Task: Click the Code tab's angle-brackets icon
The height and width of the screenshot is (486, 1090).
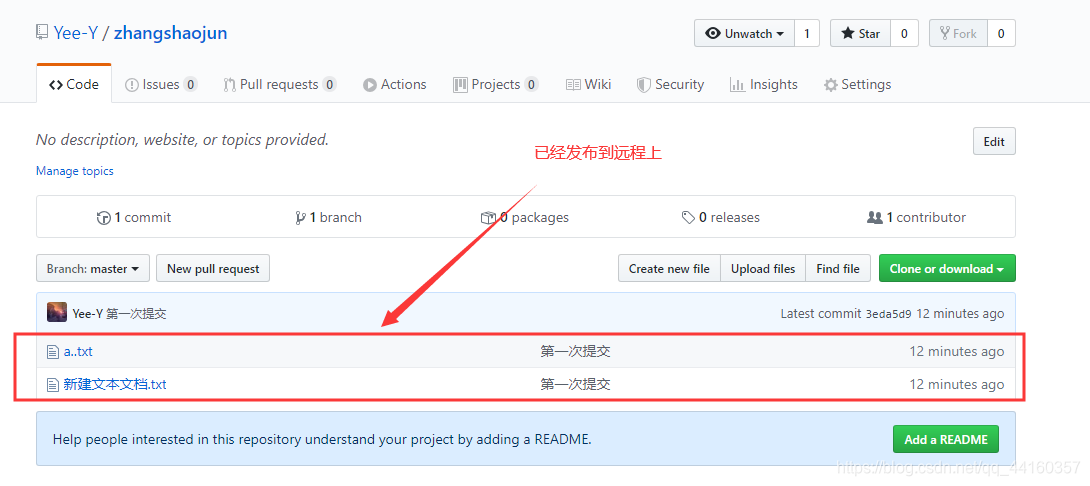Action: [56, 85]
